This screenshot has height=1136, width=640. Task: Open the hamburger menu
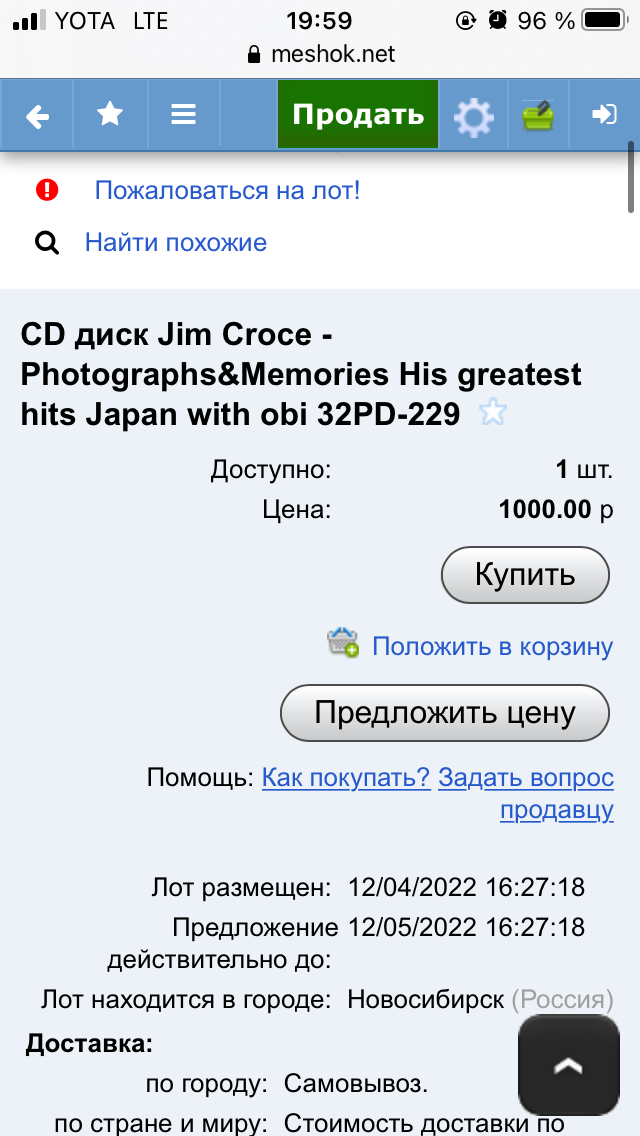[183, 114]
